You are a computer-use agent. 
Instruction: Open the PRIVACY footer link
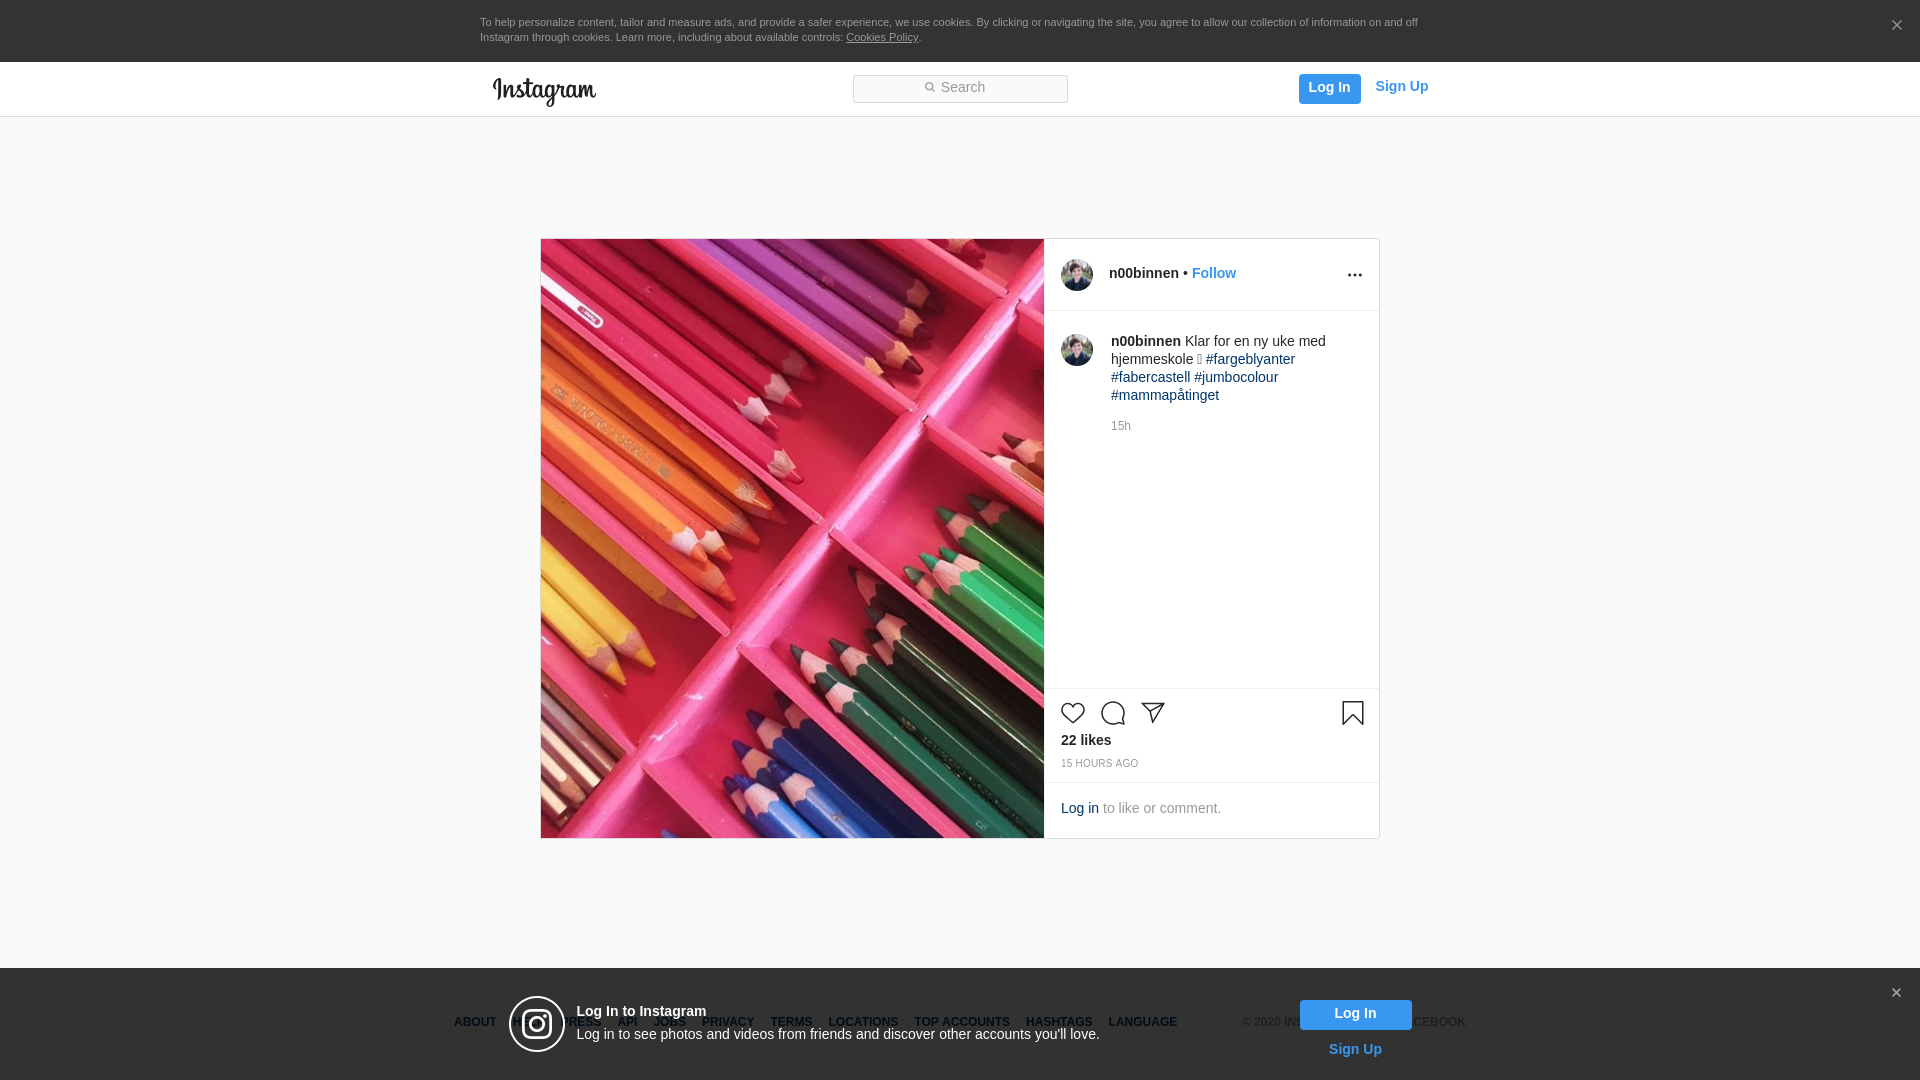coord(728,1022)
